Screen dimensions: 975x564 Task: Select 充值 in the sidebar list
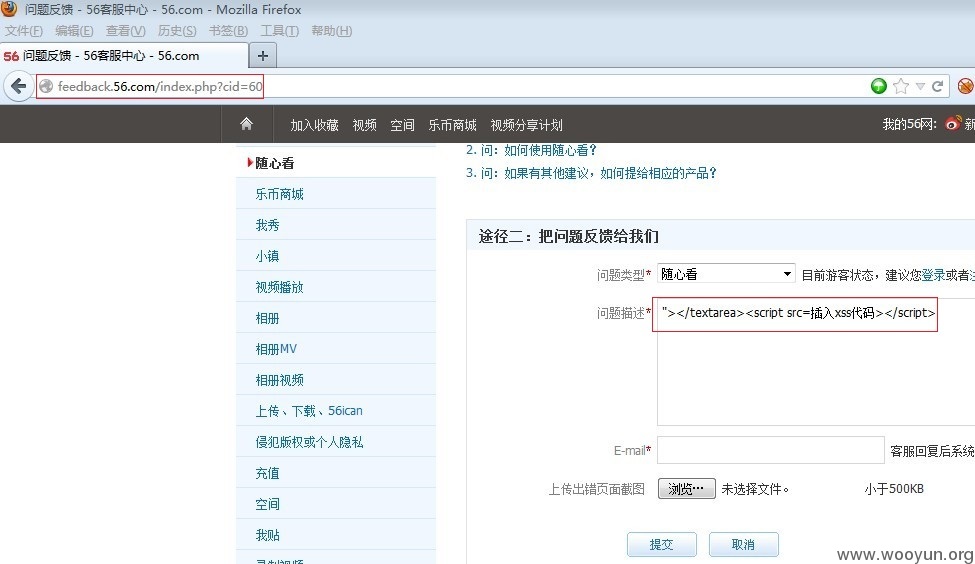point(336,473)
